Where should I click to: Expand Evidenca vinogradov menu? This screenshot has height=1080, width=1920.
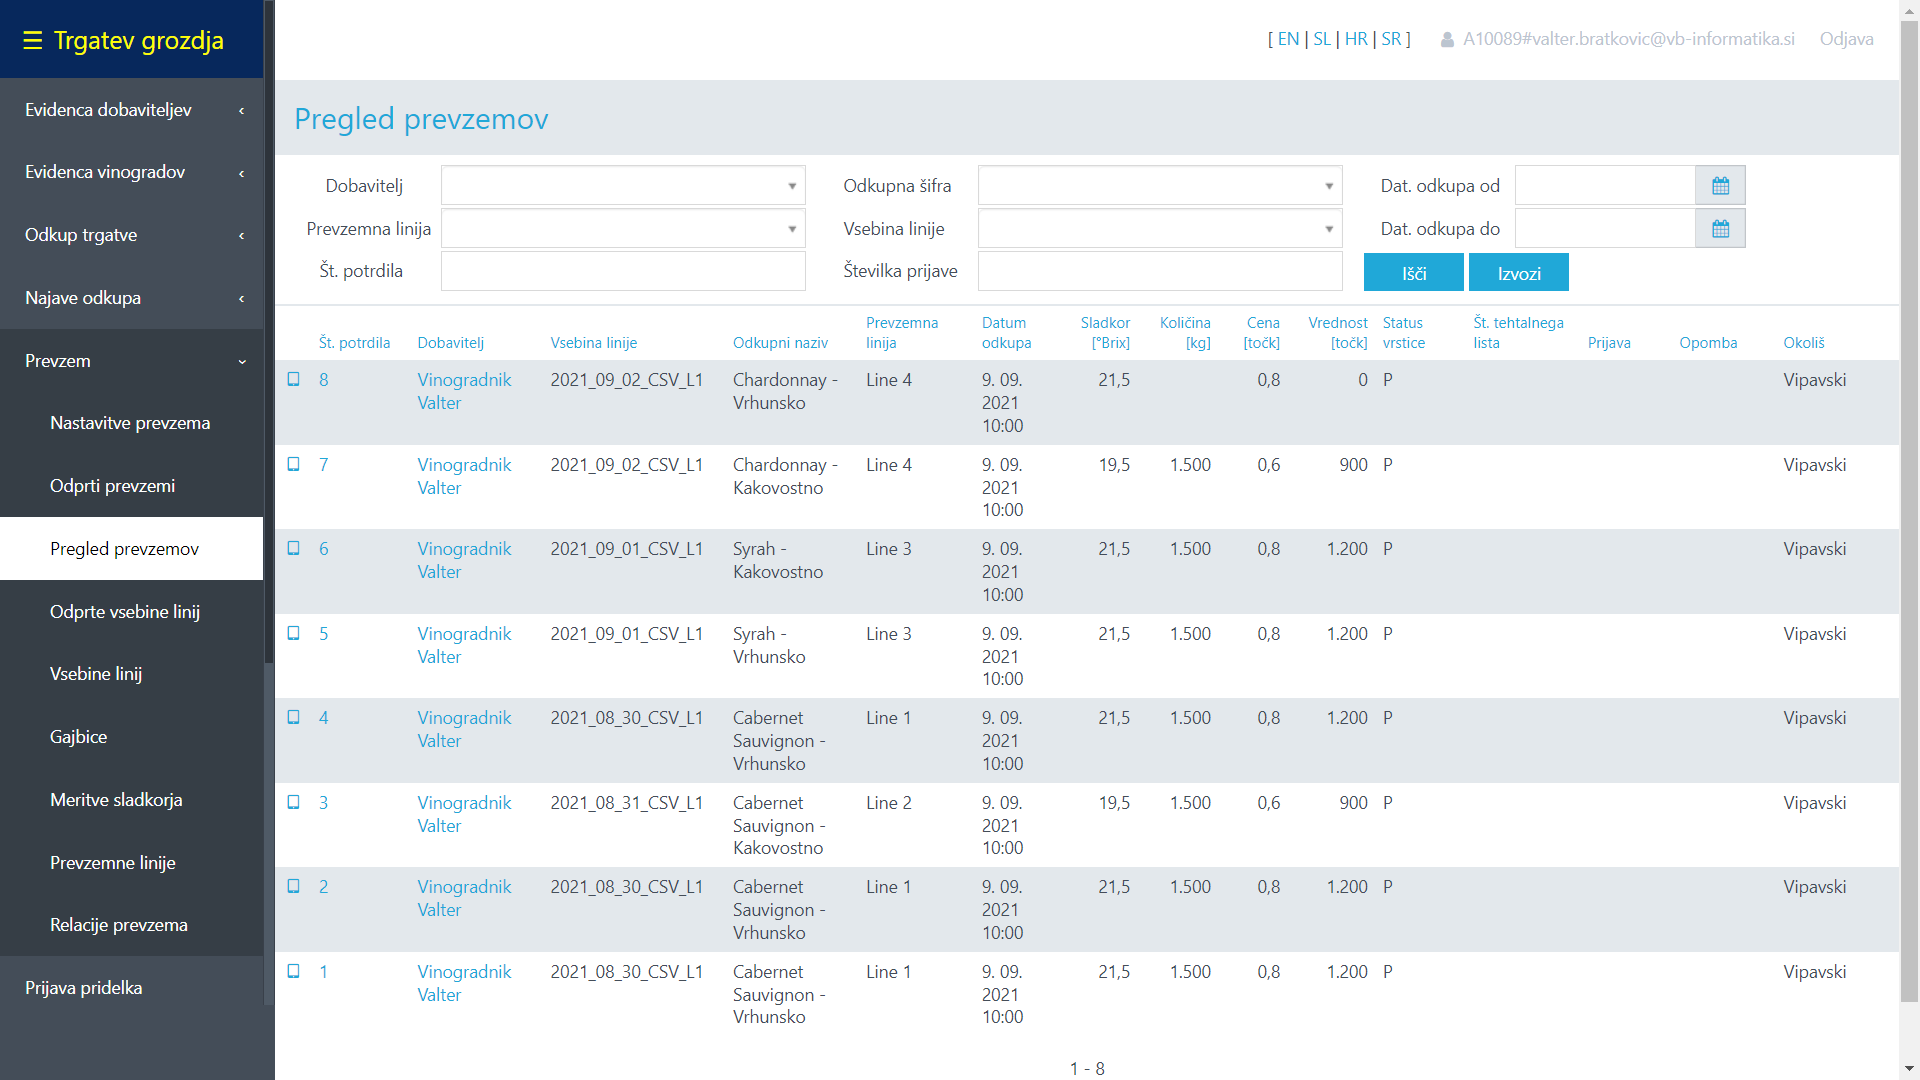(132, 172)
